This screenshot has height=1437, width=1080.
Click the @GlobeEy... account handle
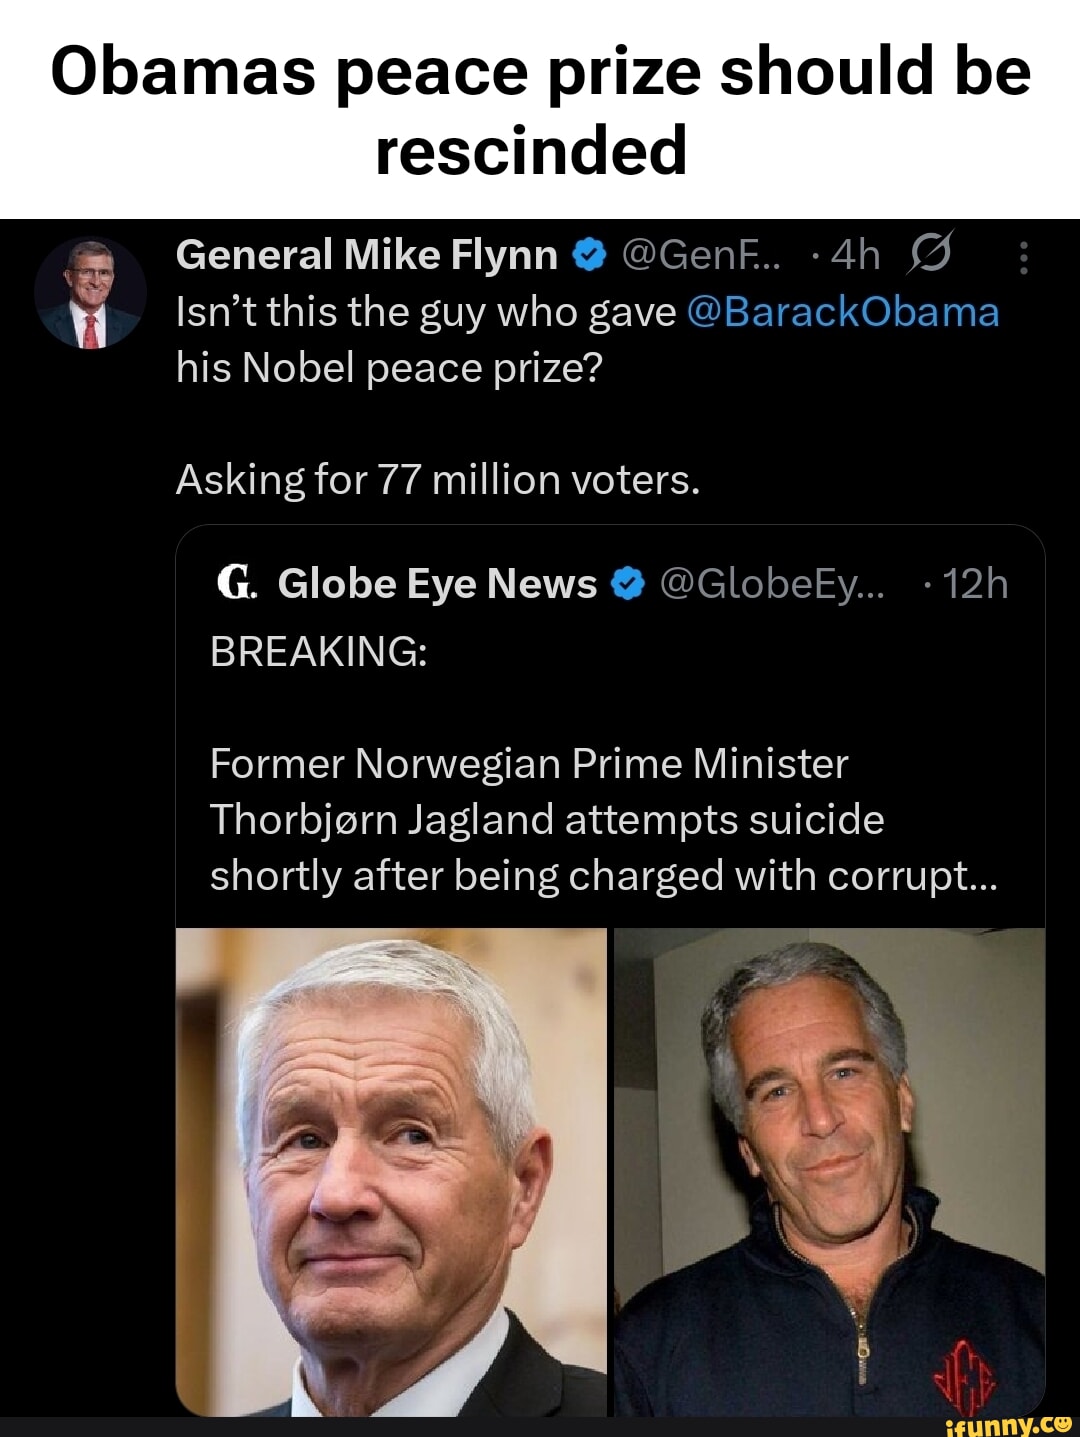click(x=772, y=584)
